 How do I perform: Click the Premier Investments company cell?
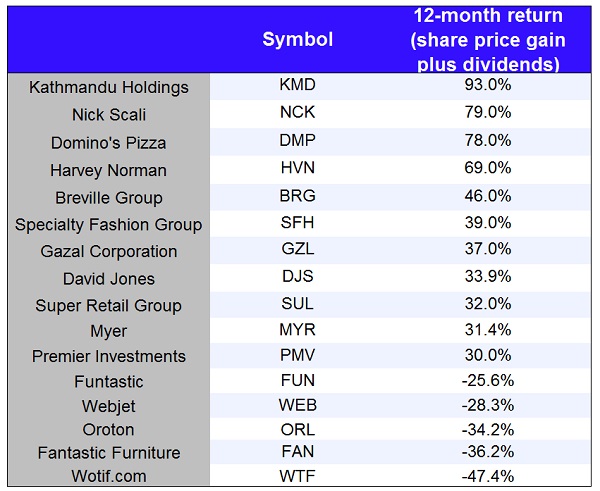(109, 356)
